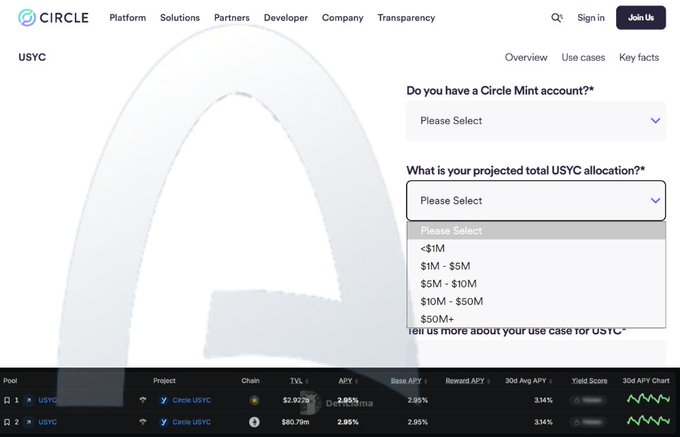Click the $80.79m TVL value
The width and height of the screenshot is (680, 437).
pyautogui.click(x=295, y=422)
